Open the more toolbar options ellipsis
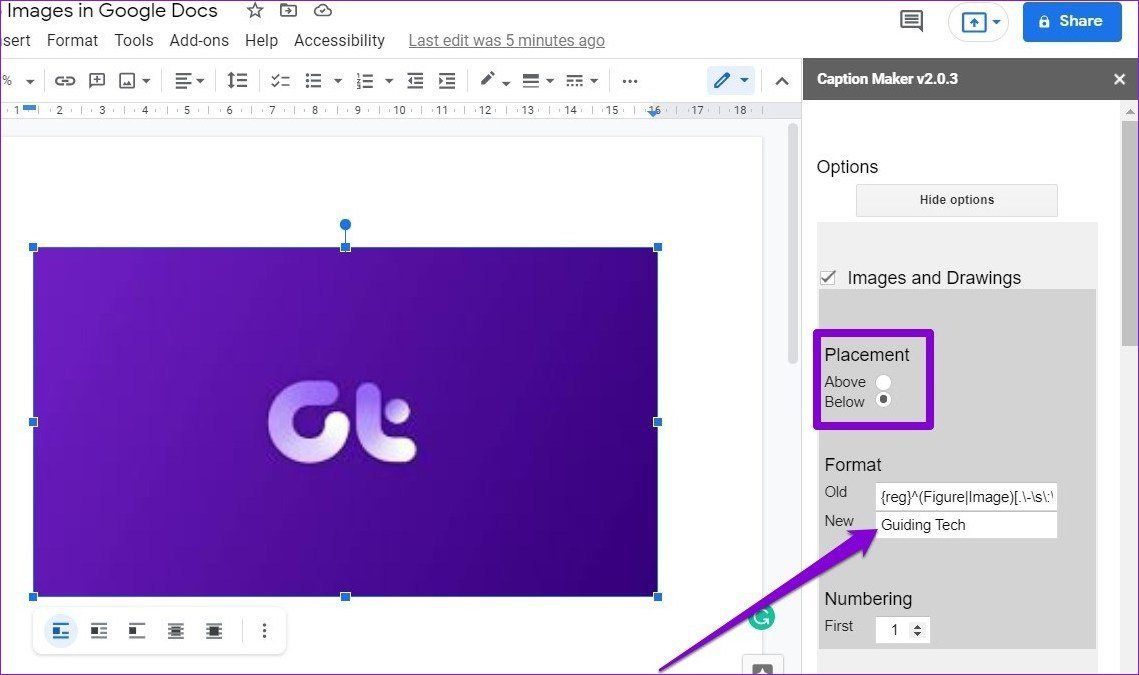This screenshot has height=675, width=1139. pos(630,81)
